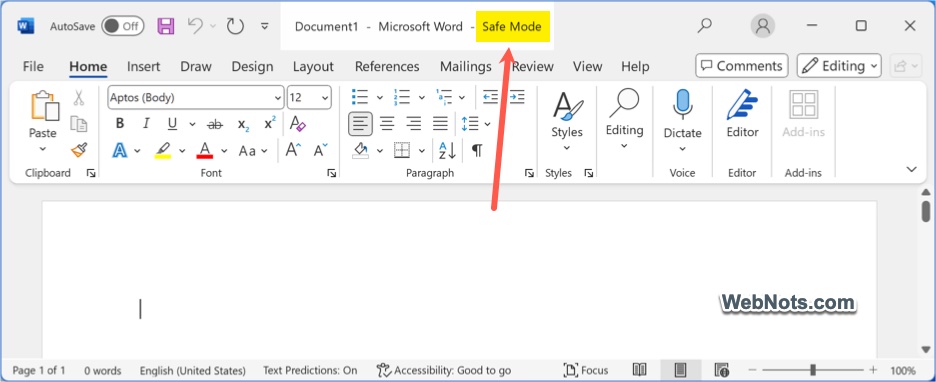The width and height of the screenshot is (936, 382).
Task: Open the font size 12 dropdown
Action: coord(325,98)
